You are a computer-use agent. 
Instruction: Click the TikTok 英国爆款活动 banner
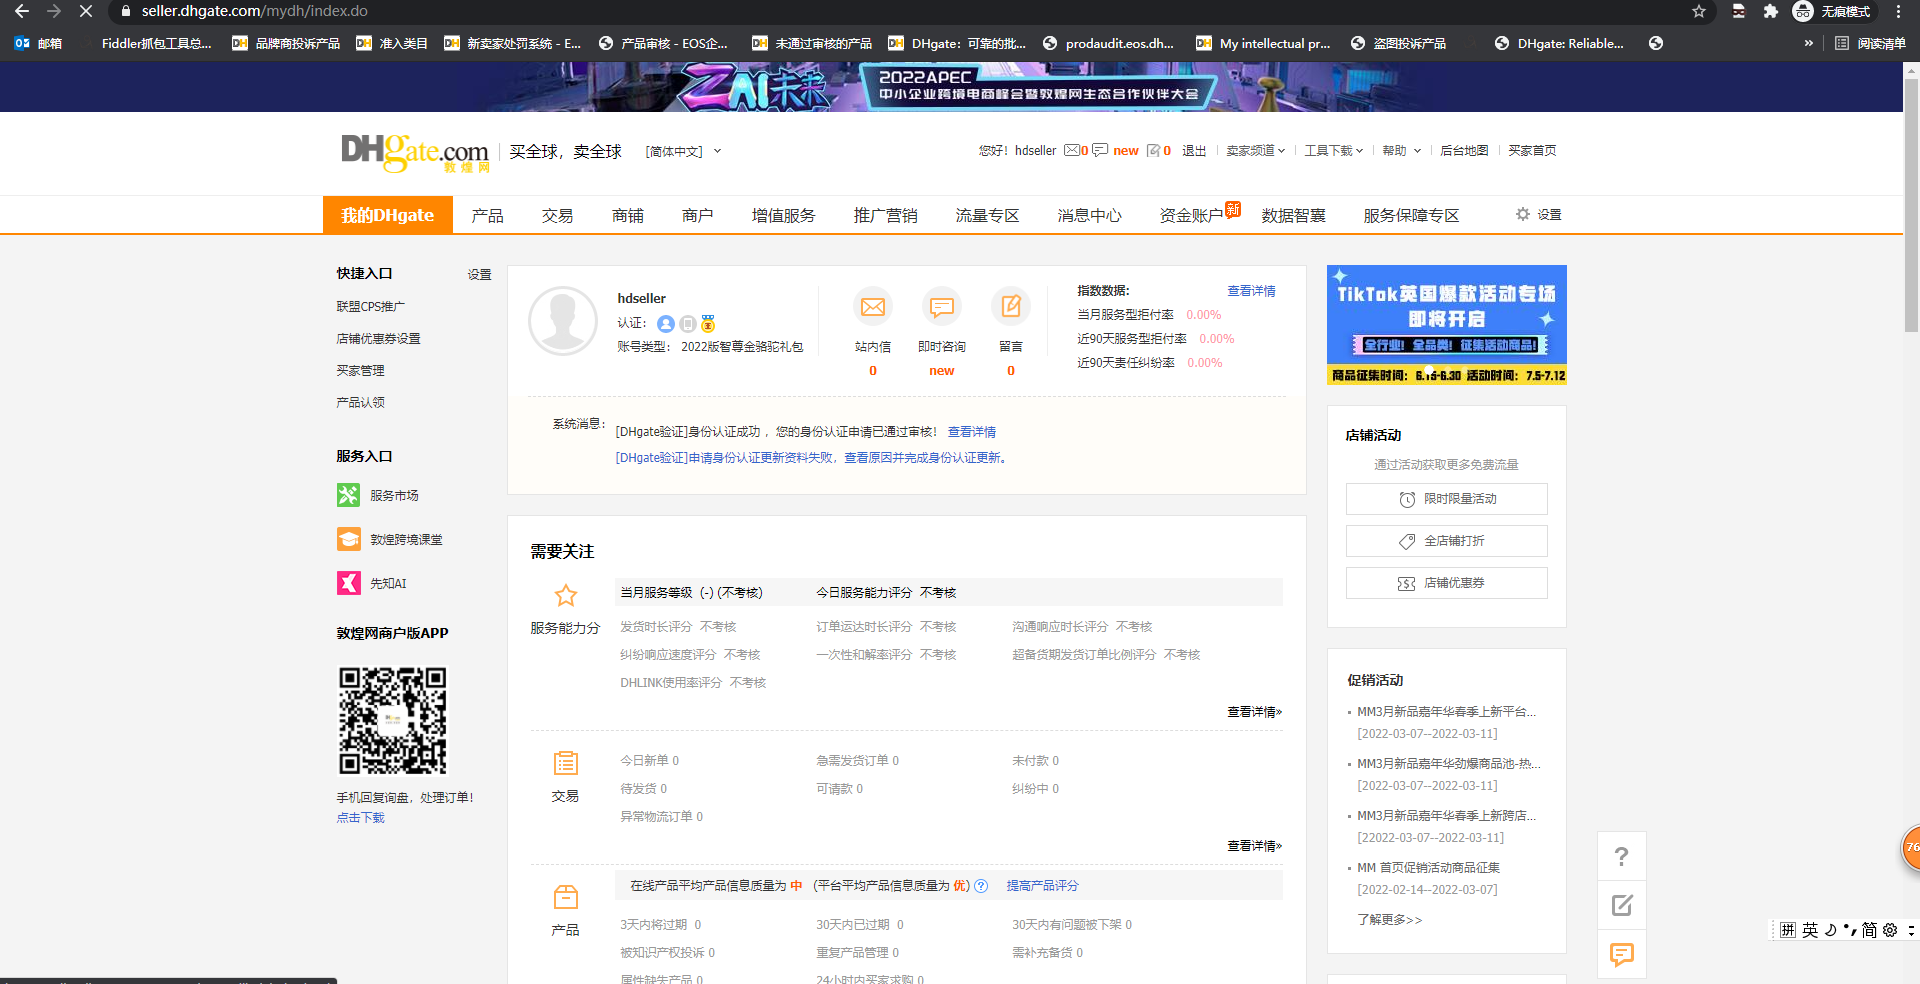click(1446, 324)
